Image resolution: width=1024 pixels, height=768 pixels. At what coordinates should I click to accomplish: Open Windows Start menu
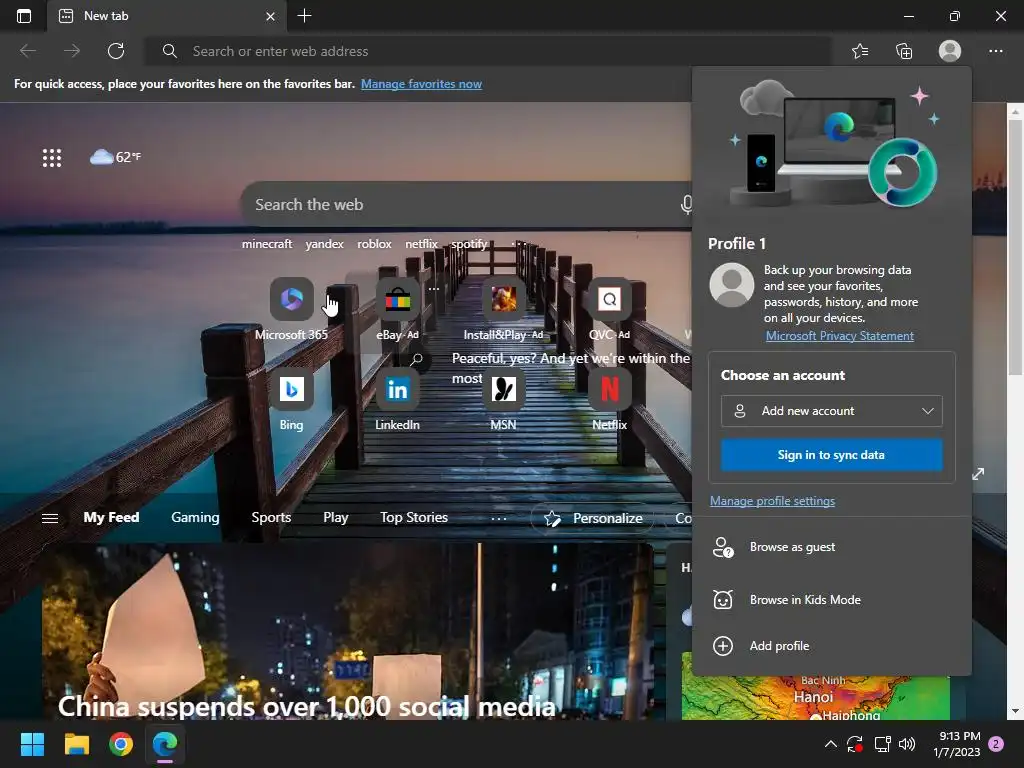tap(32, 744)
